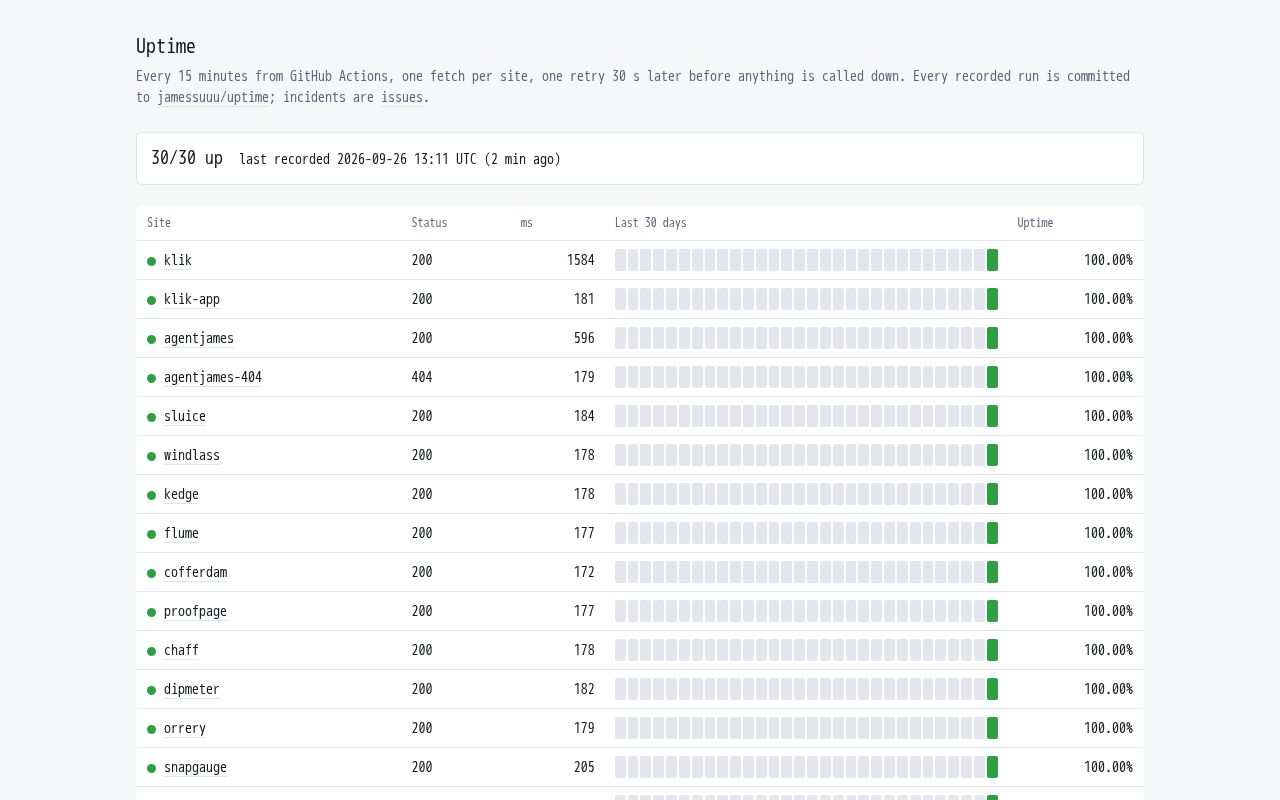Click the green latest-day bar for chaff
1280x800 pixels.
992,650
